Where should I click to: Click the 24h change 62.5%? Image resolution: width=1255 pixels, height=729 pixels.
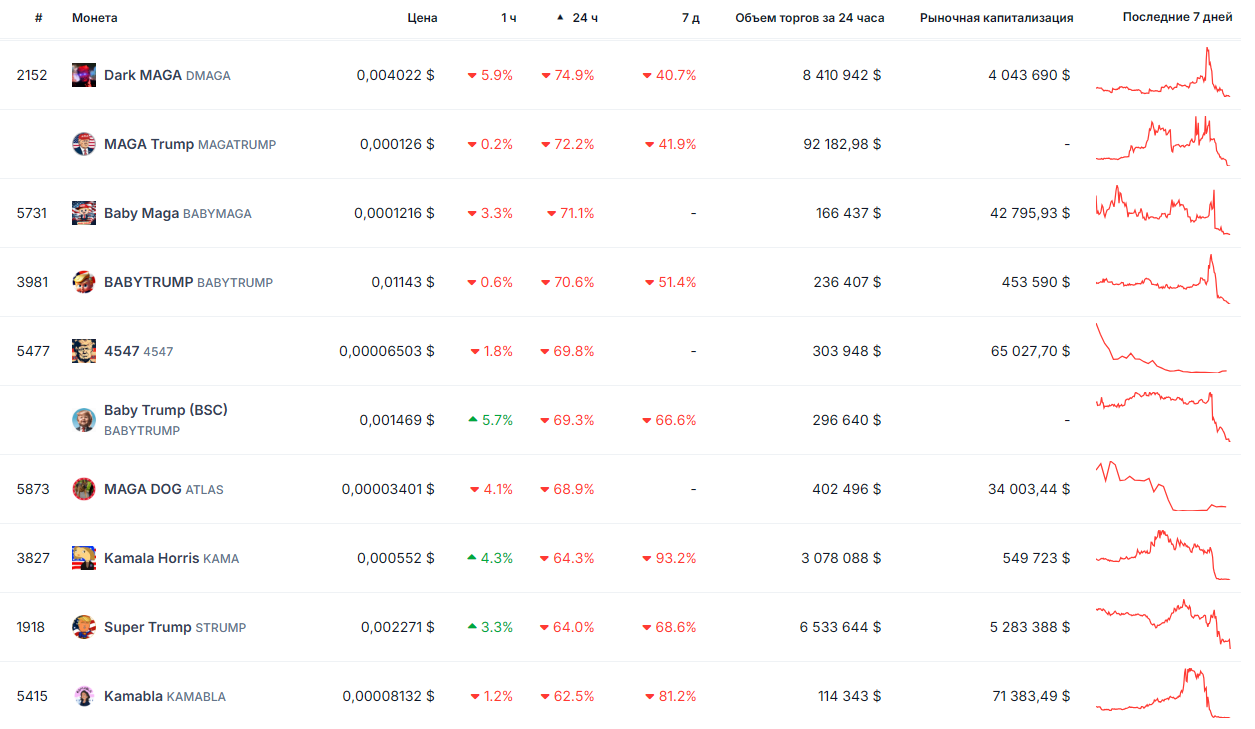tap(568, 696)
